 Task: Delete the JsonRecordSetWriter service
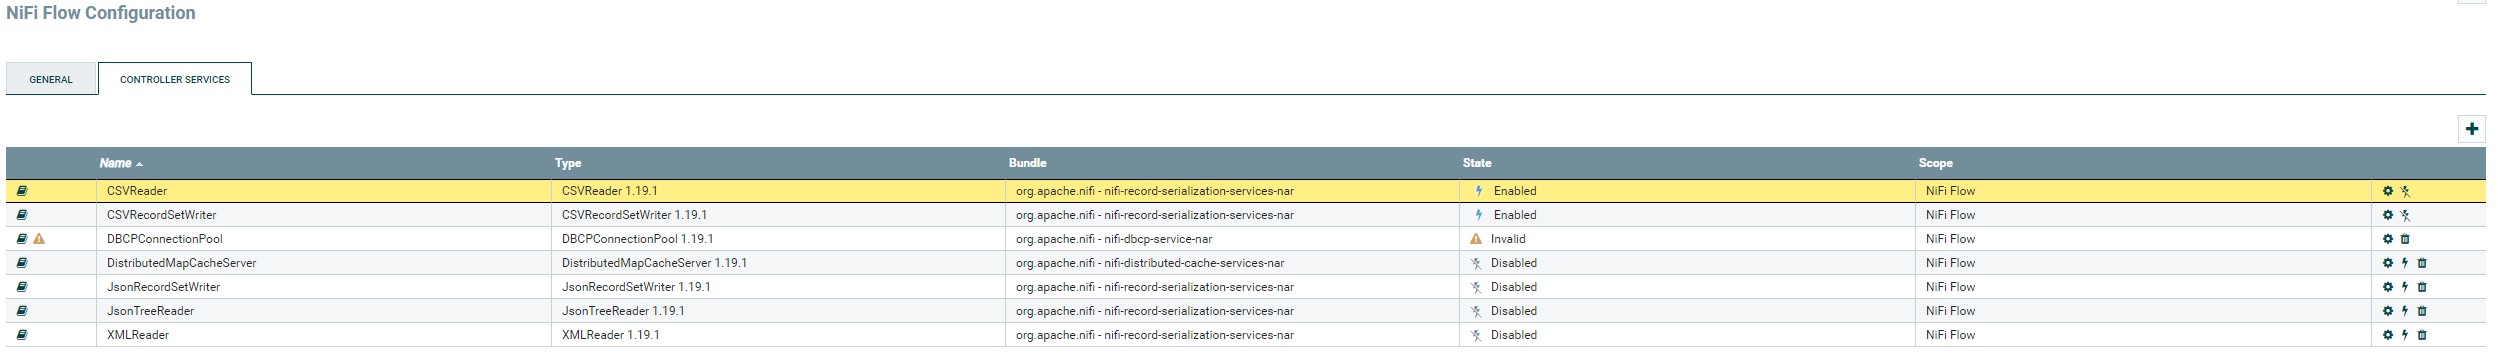point(2422,287)
